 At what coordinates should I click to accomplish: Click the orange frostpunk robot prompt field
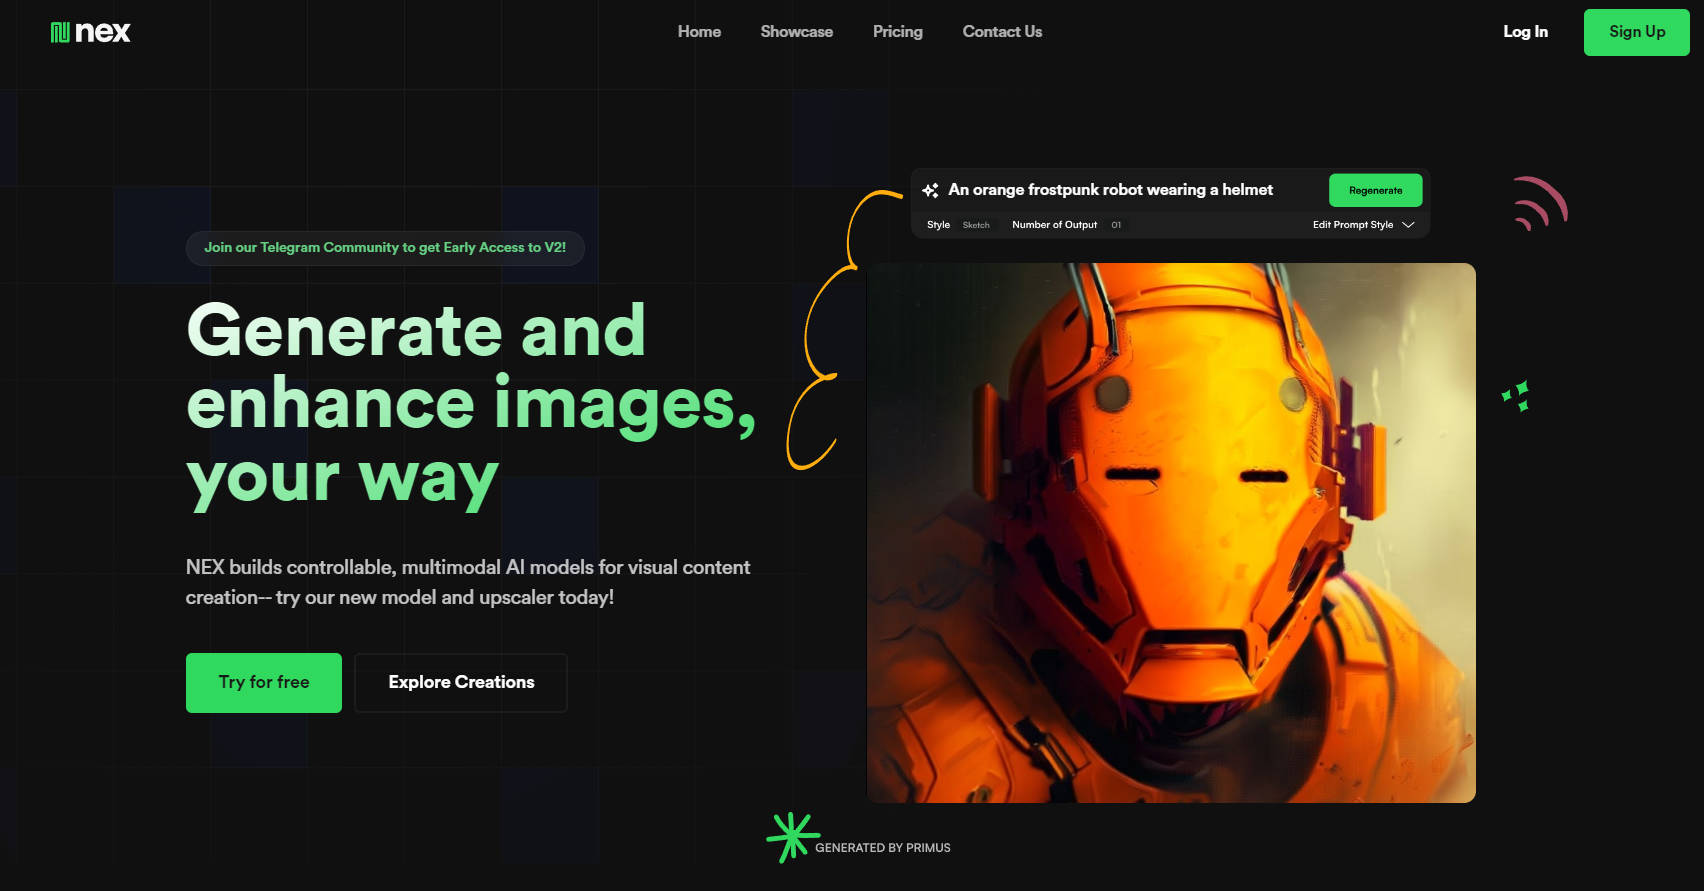(1110, 190)
